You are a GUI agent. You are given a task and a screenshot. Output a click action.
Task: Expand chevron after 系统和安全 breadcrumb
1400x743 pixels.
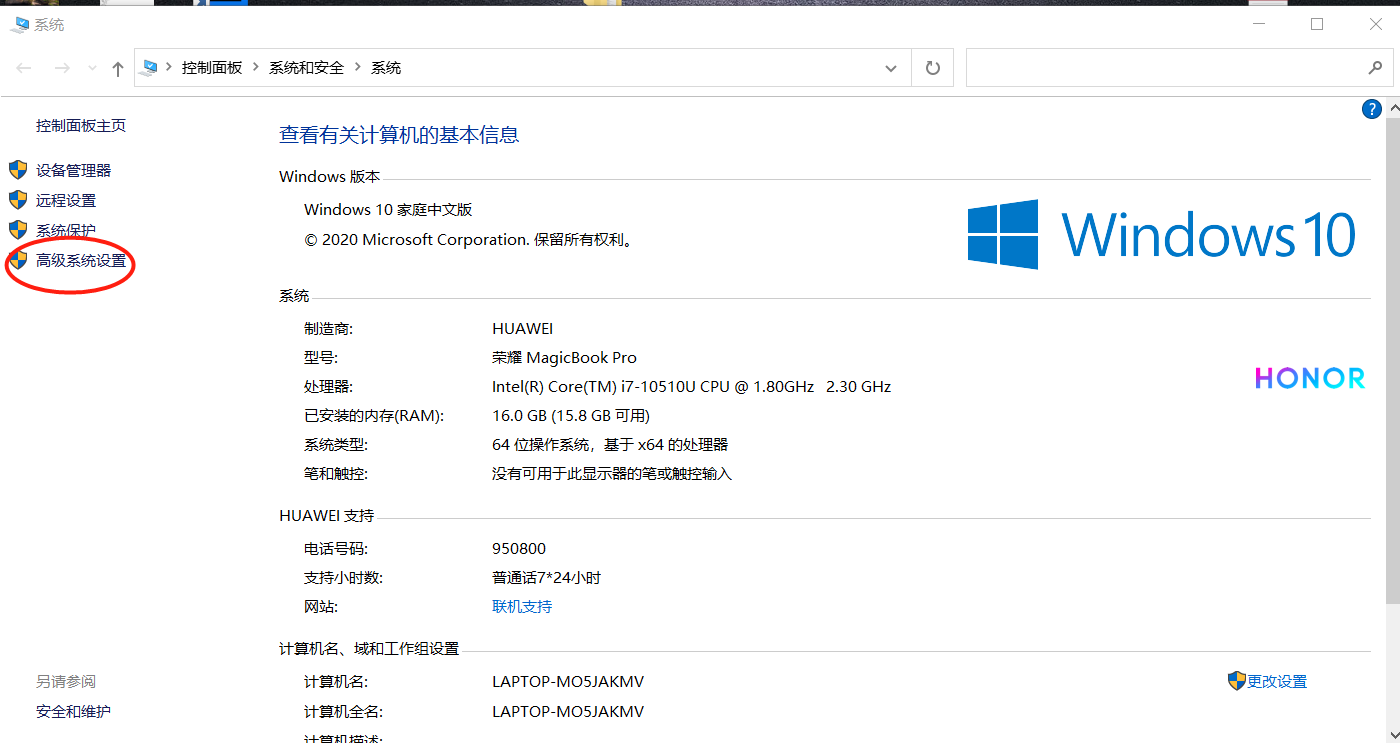point(358,68)
